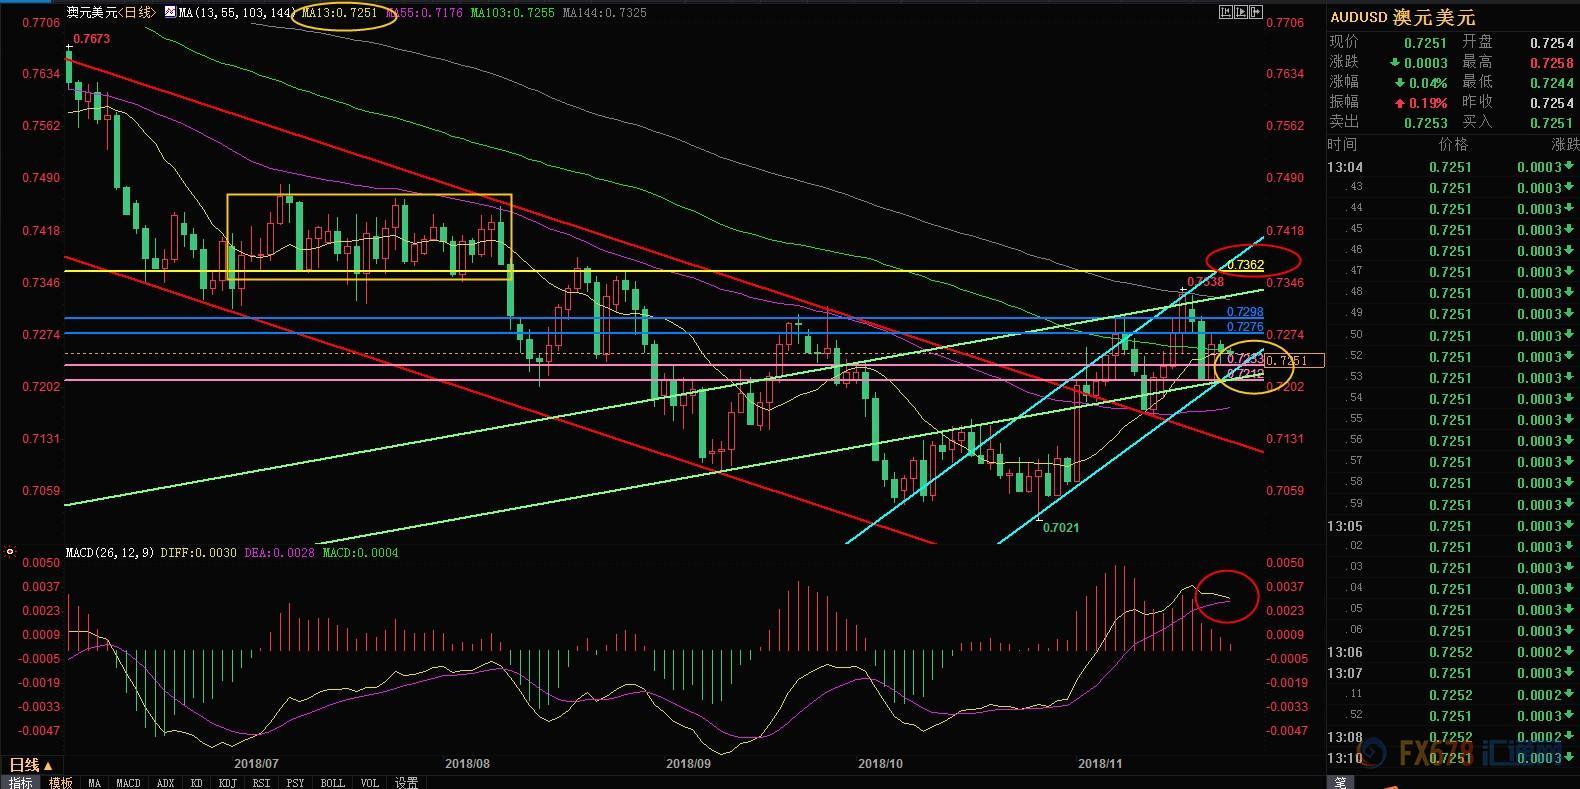
Task: Click the 13:04 row in the tick list
Action: [x=1345, y=167]
